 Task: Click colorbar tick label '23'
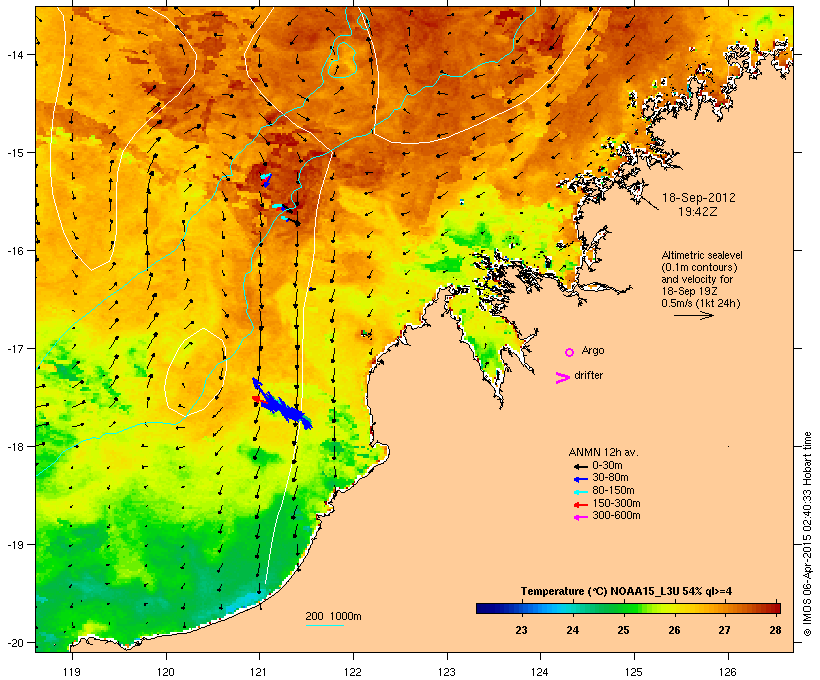pyautogui.click(x=521, y=630)
